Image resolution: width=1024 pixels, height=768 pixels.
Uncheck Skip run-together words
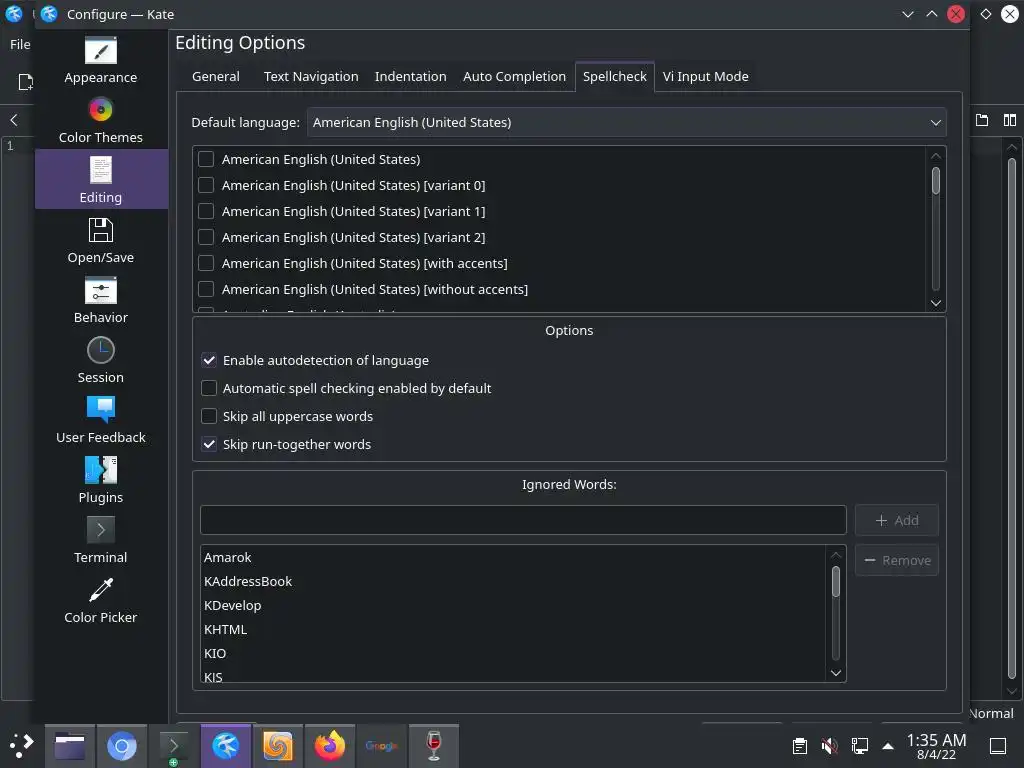point(209,445)
